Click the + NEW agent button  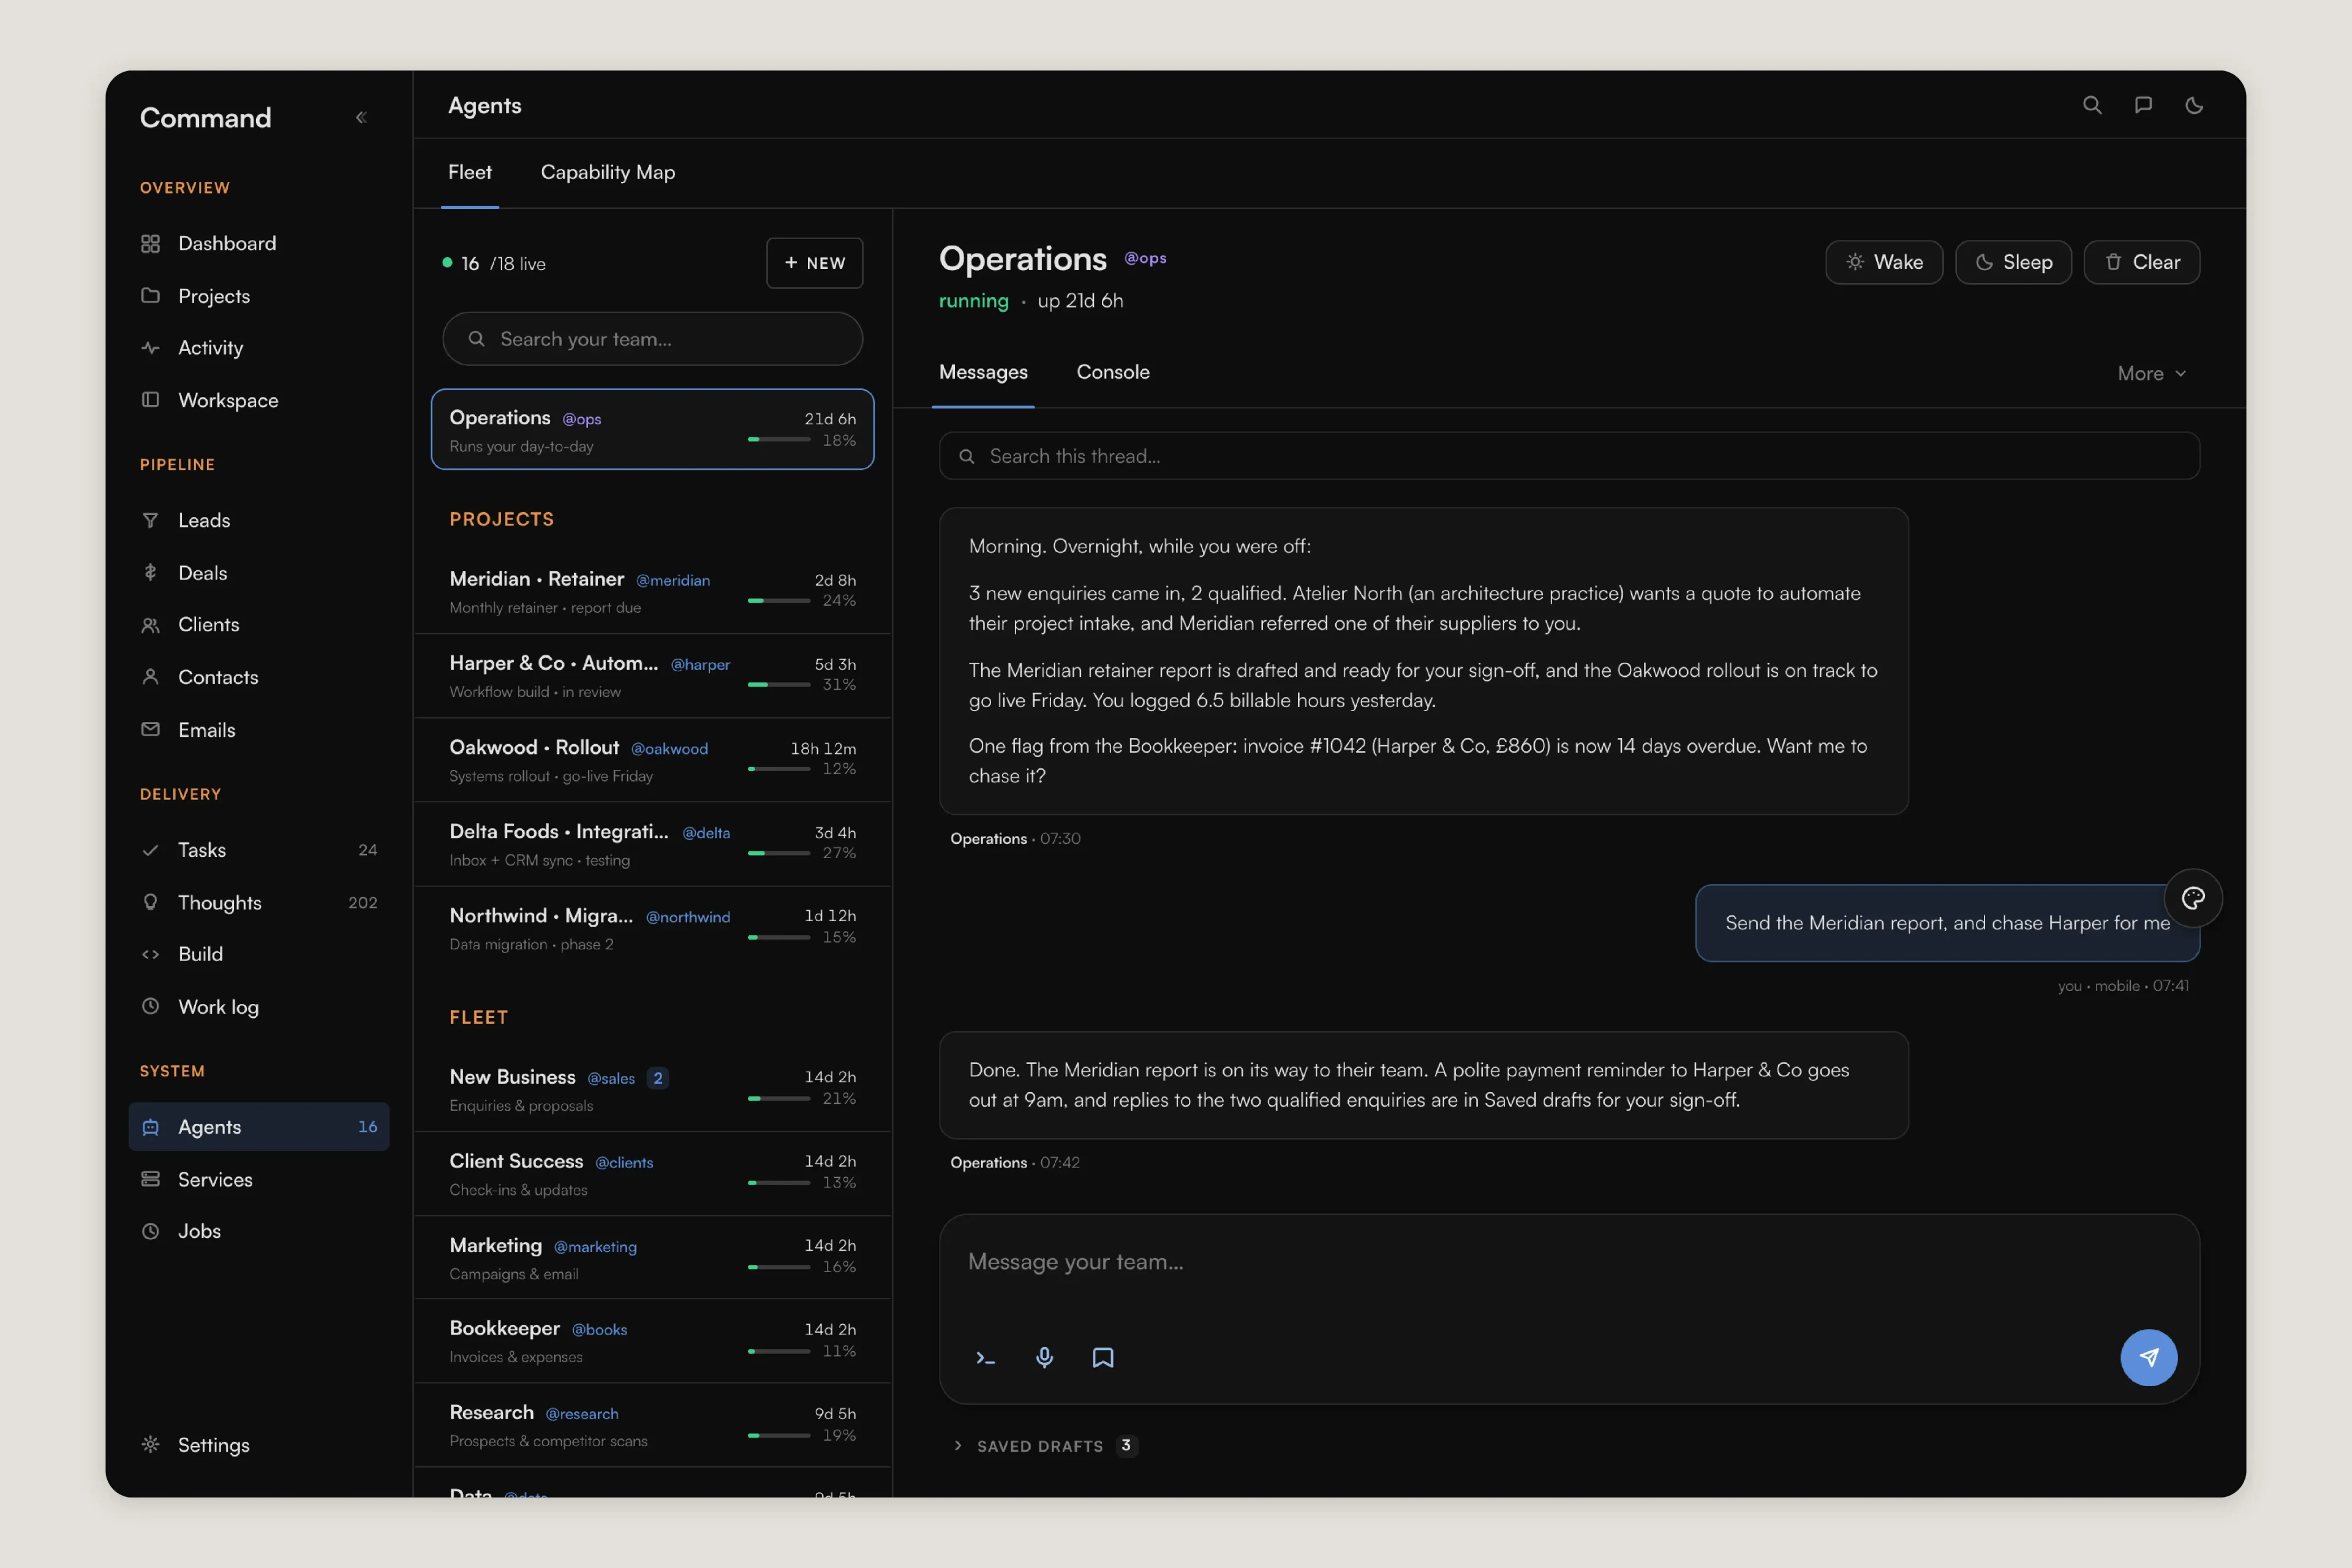[x=815, y=263]
